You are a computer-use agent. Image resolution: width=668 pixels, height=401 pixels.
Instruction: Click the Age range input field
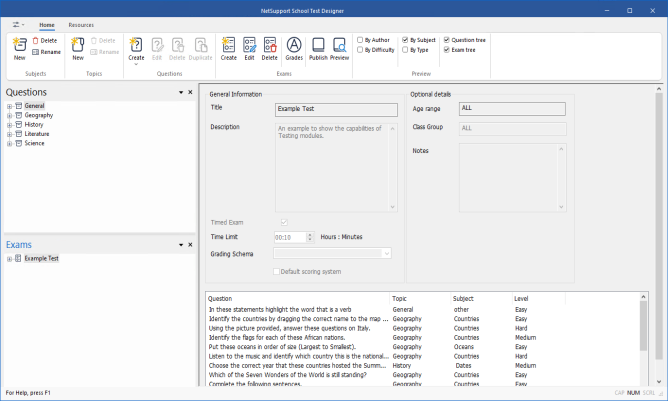click(x=512, y=109)
